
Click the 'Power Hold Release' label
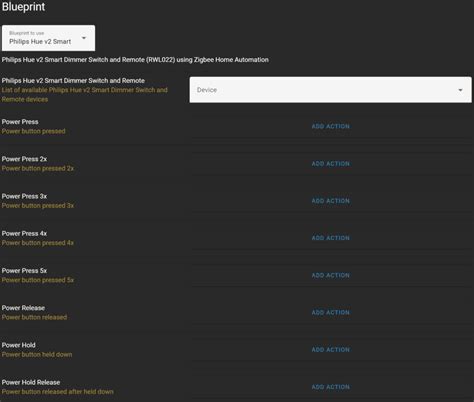pyautogui.click(x=31, y=382)
